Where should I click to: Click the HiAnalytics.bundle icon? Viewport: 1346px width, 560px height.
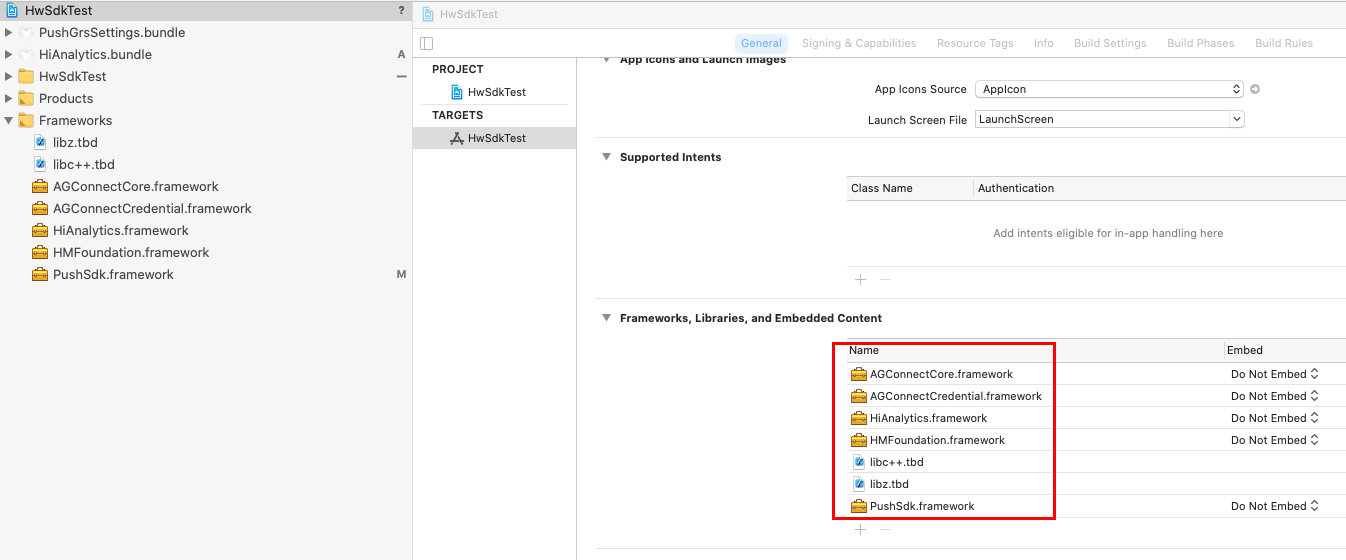coord(26,54)
